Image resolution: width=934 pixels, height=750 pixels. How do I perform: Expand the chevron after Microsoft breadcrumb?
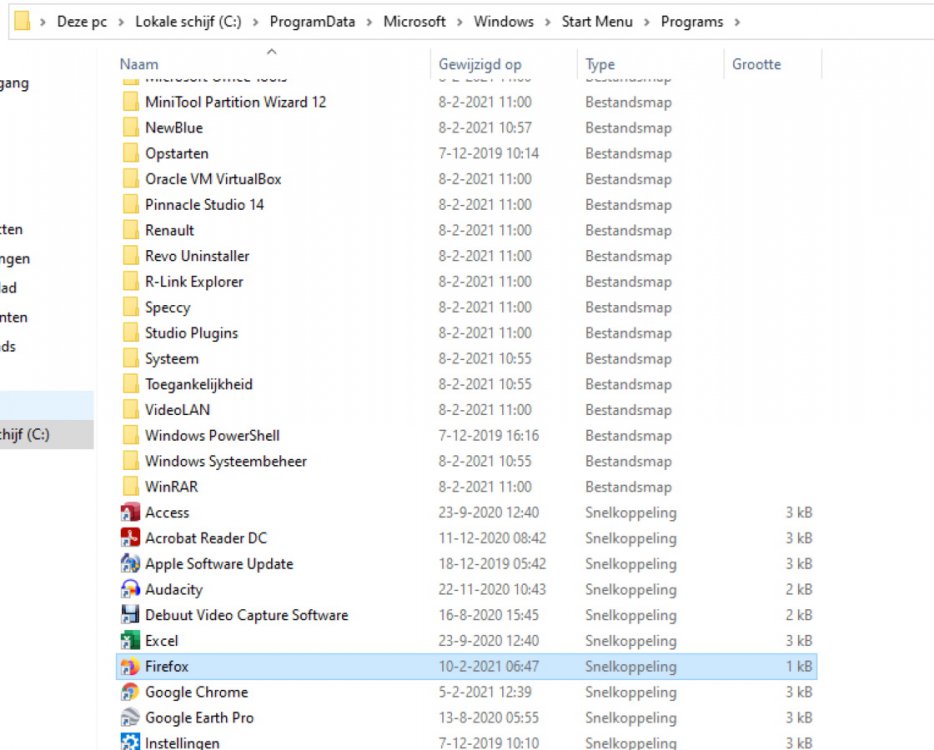point(460,22)
